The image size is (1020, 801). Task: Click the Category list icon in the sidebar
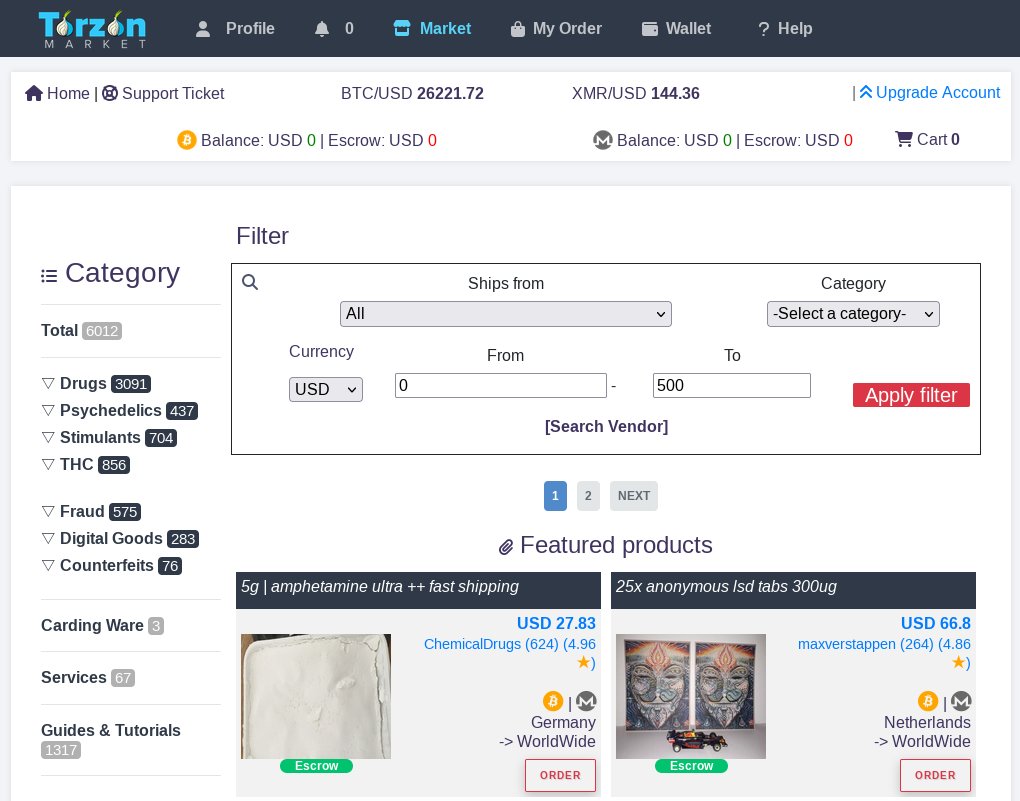[49, 275]
